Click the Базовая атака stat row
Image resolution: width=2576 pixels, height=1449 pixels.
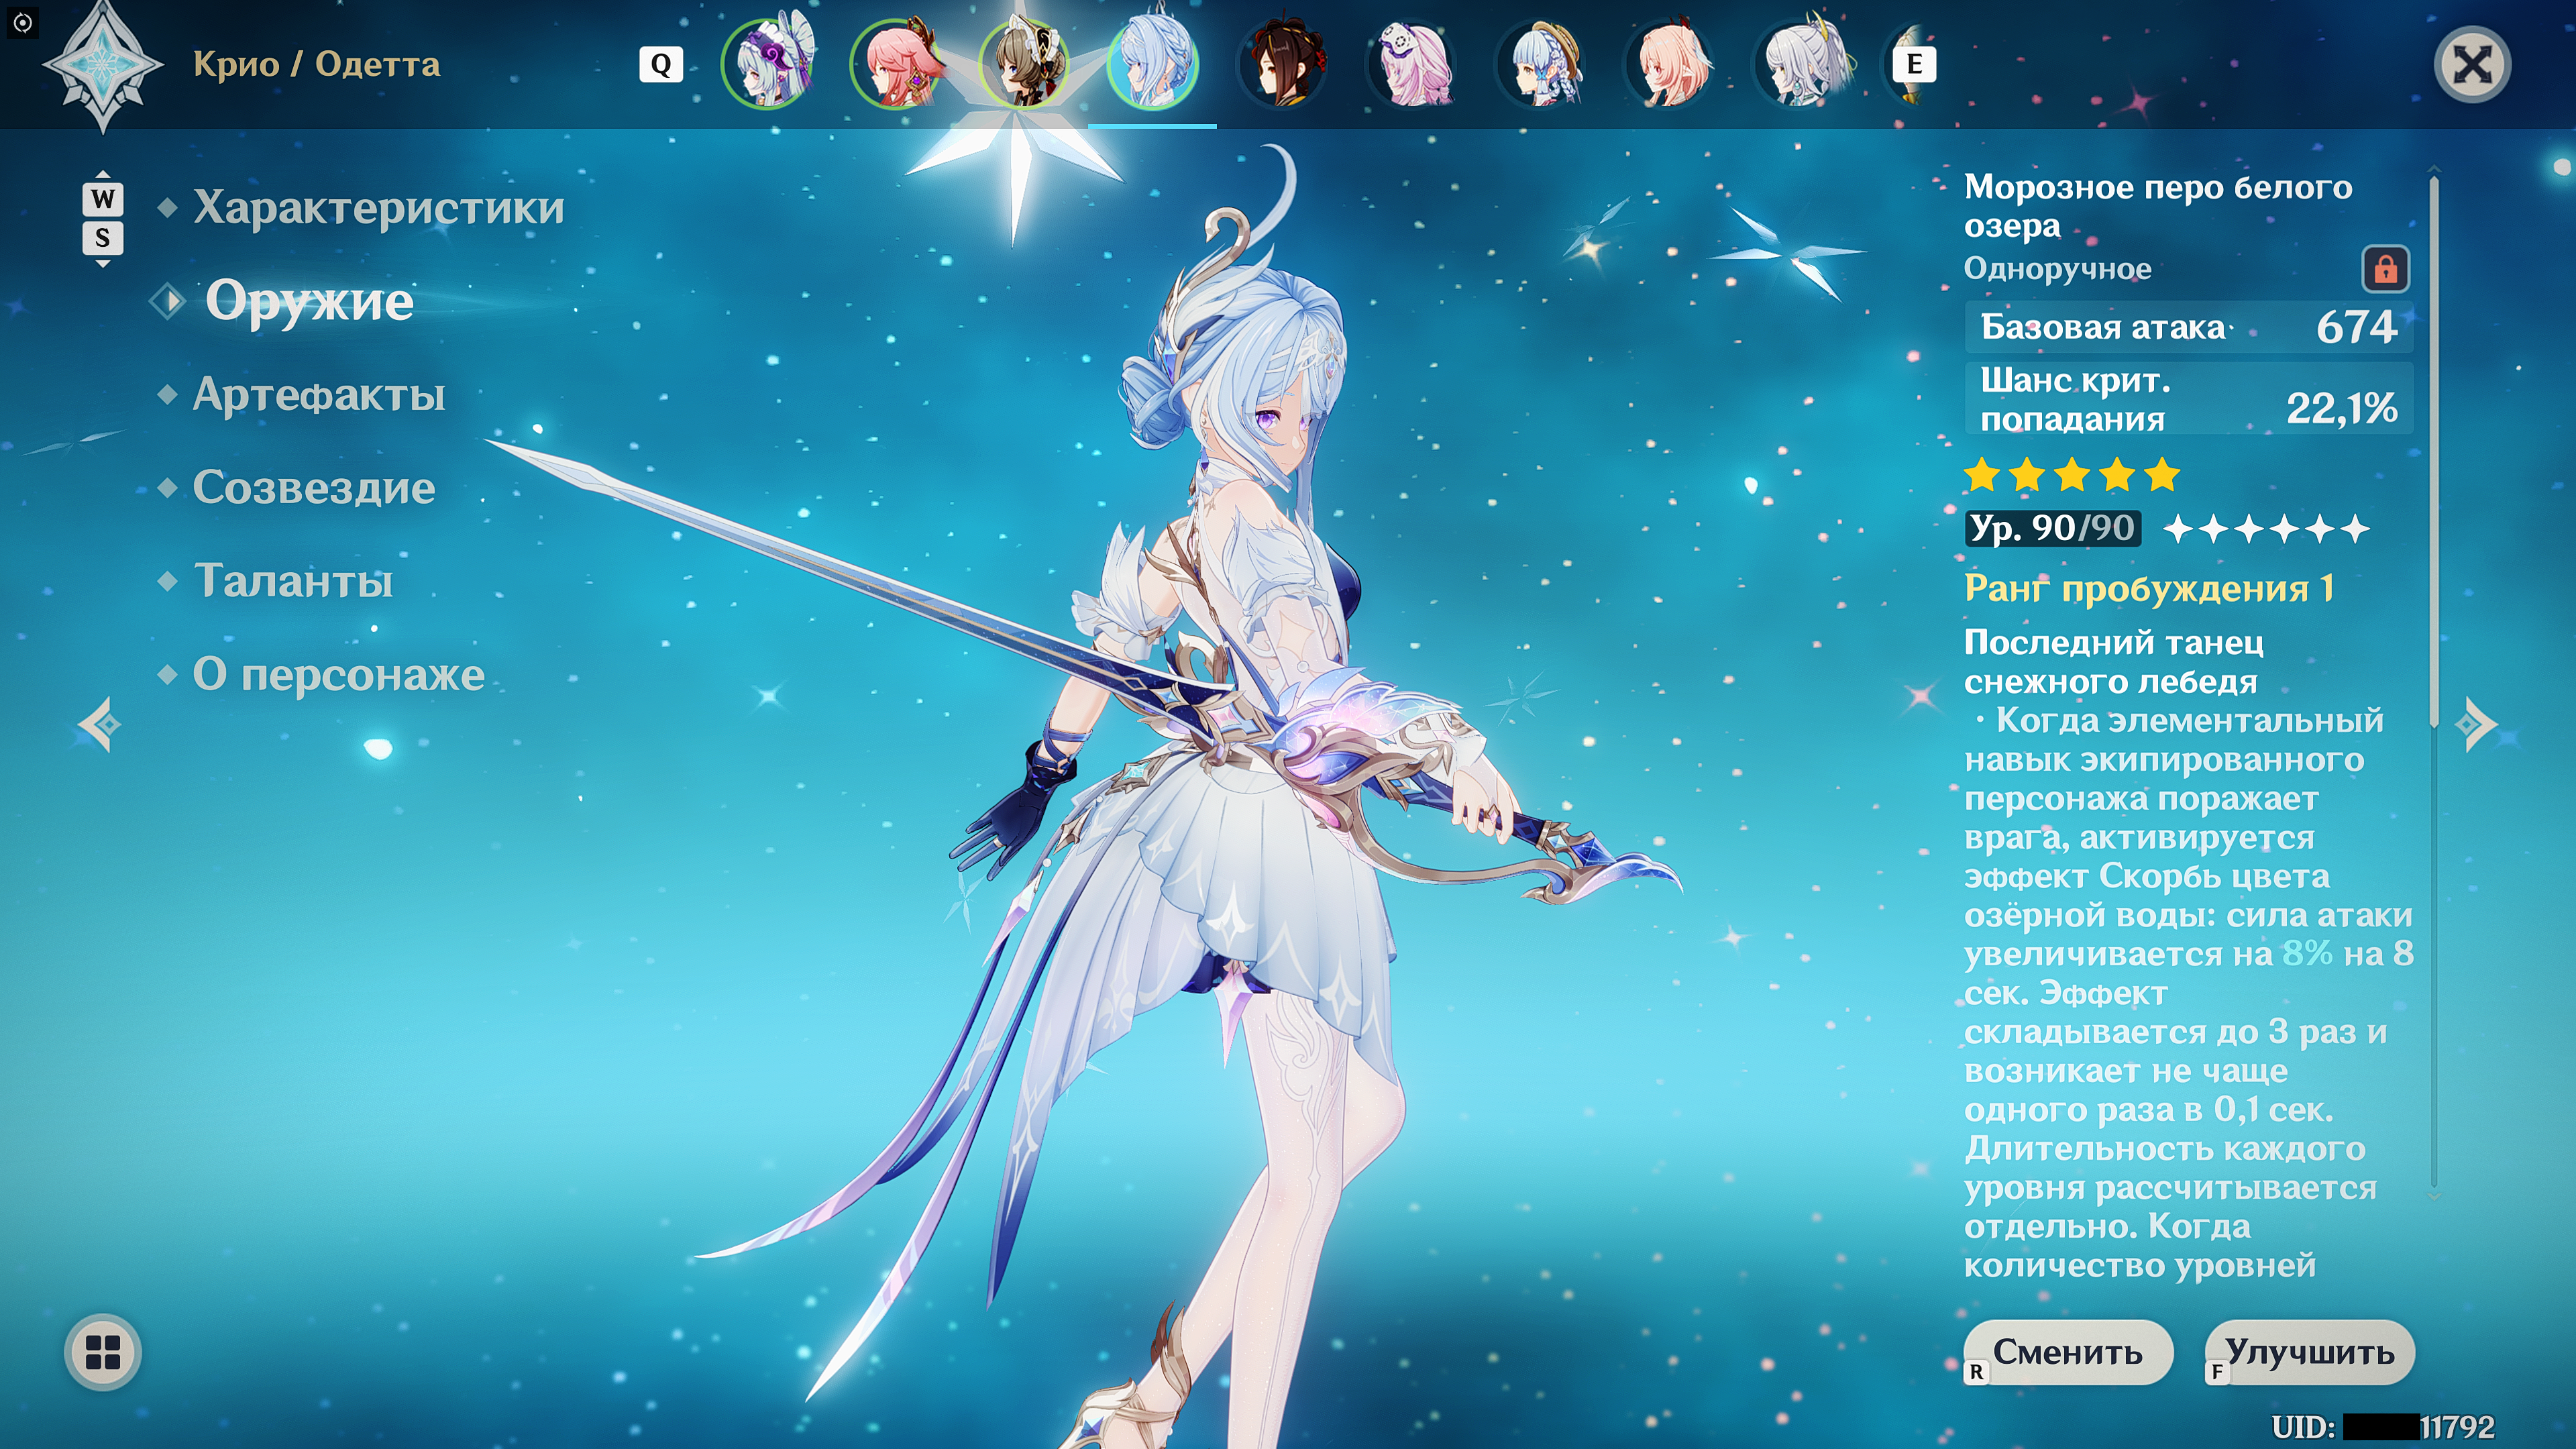click(x=2189, y=327)
